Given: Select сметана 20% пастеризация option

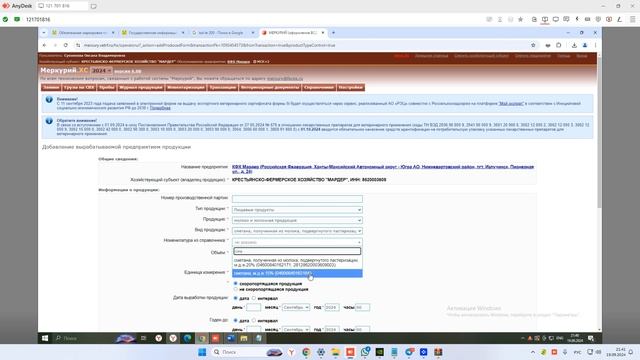Looking at the screenshot, I should [x=297, y=262].
